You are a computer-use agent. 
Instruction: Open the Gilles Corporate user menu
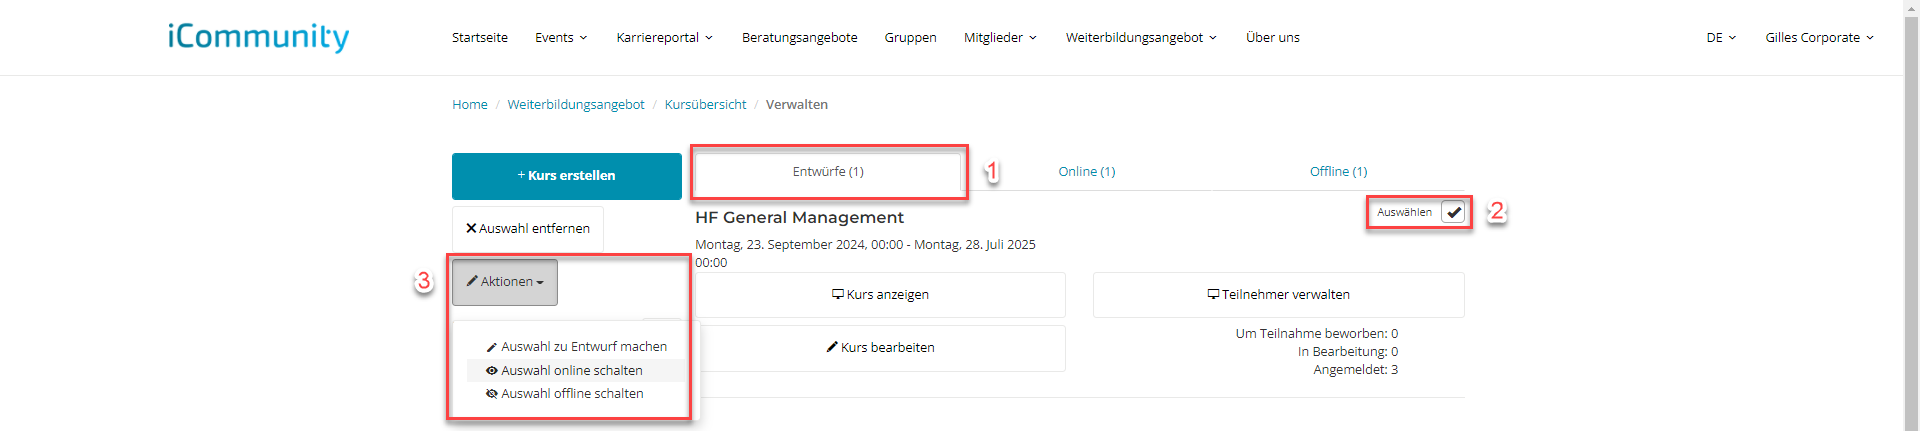click(x=1819, y=37)
